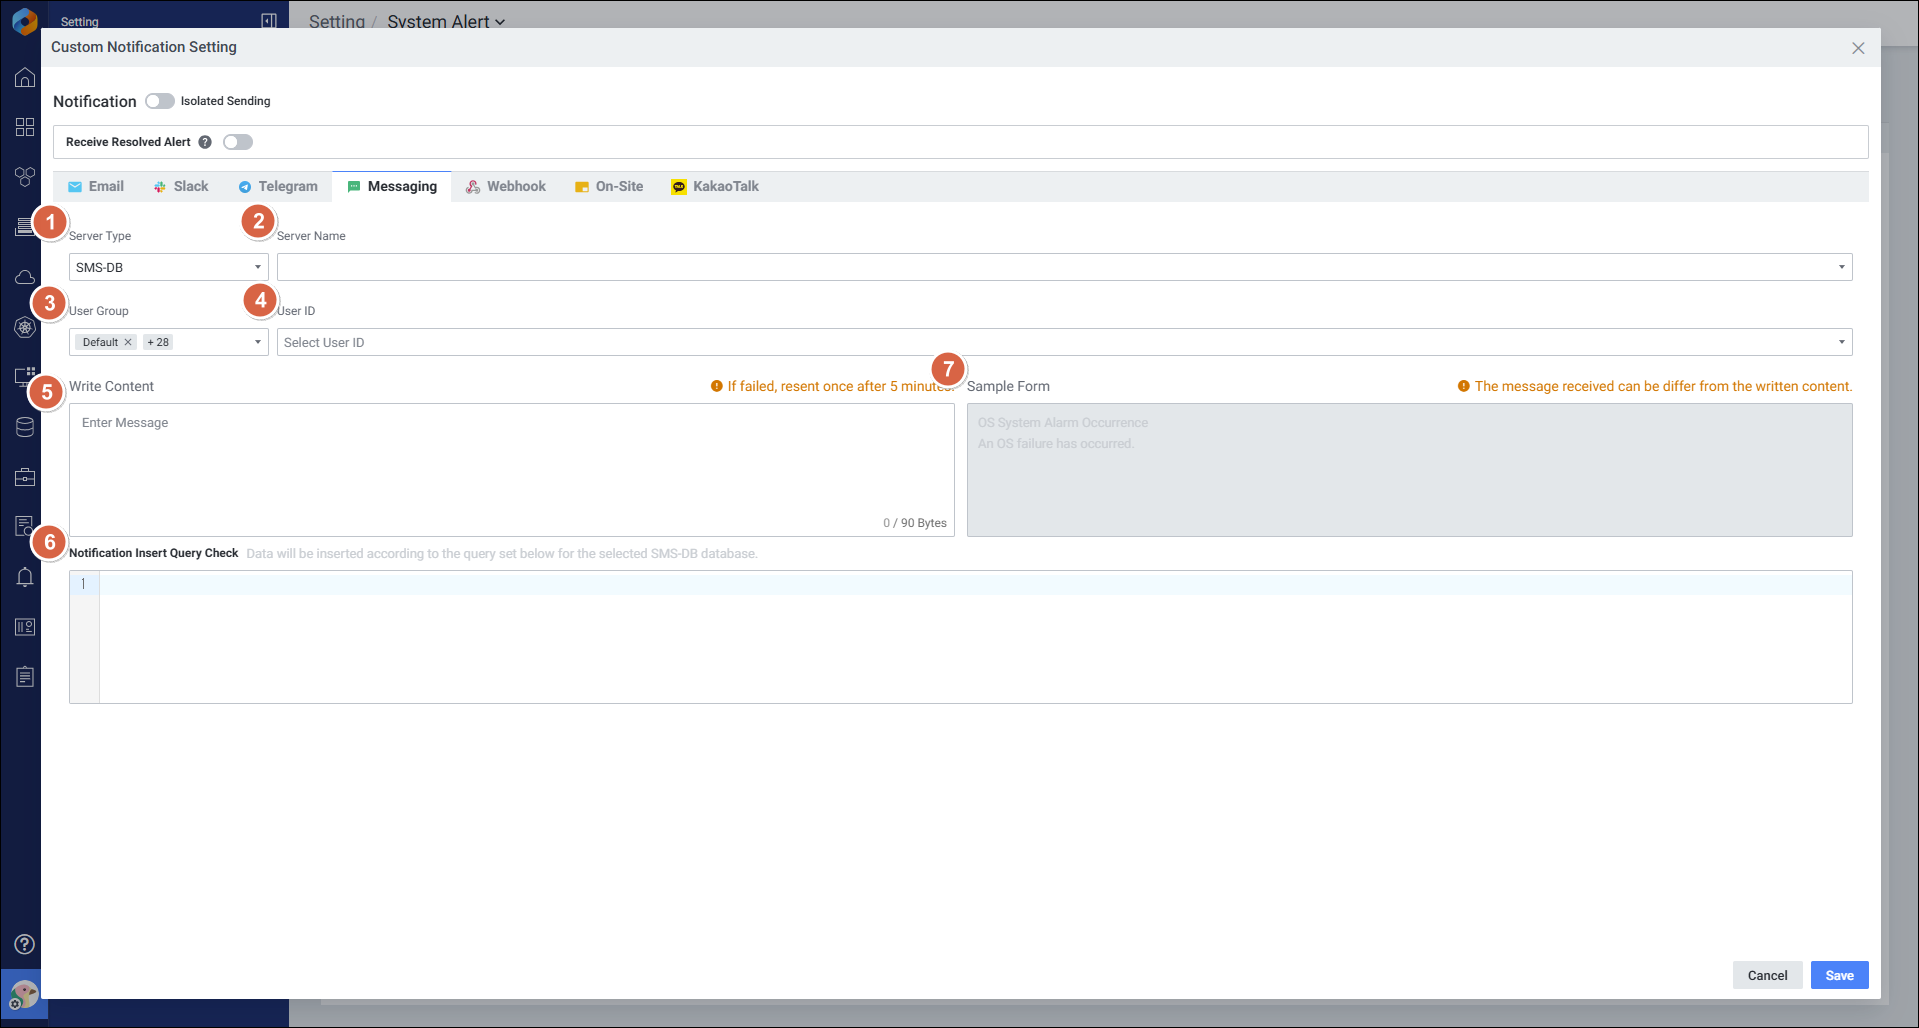Click the clipboard report icon in sidebar

pyautogui.click(x=25, y=678)
